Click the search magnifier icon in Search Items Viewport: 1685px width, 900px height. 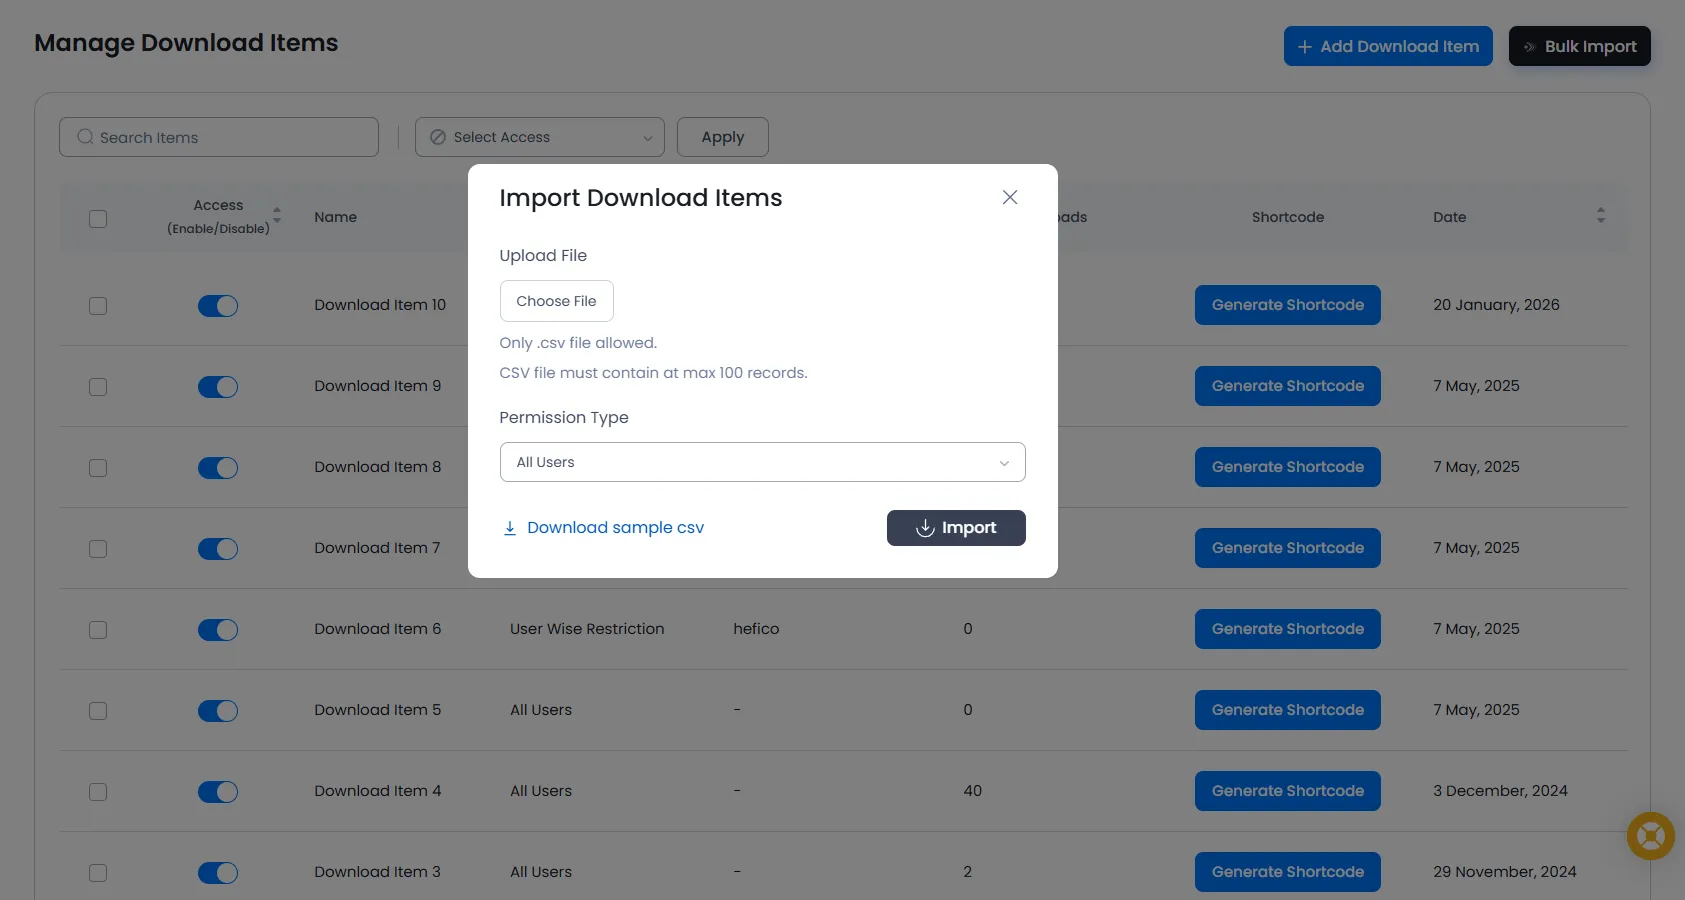(85, 137)
